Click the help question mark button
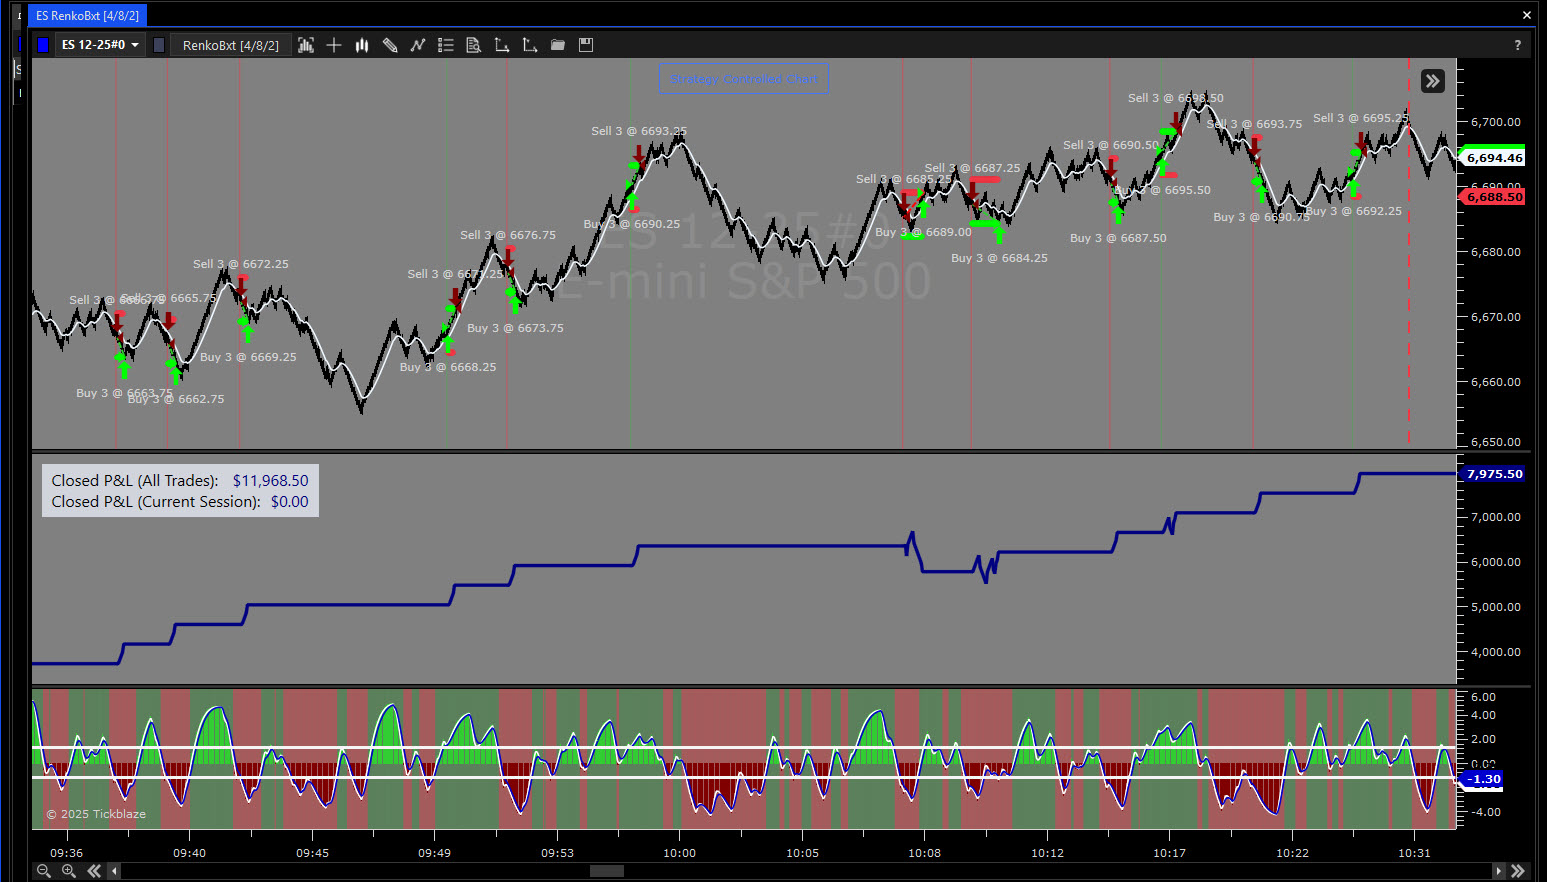Viewport: 1547px width, 882px height. pos(1517,45)
